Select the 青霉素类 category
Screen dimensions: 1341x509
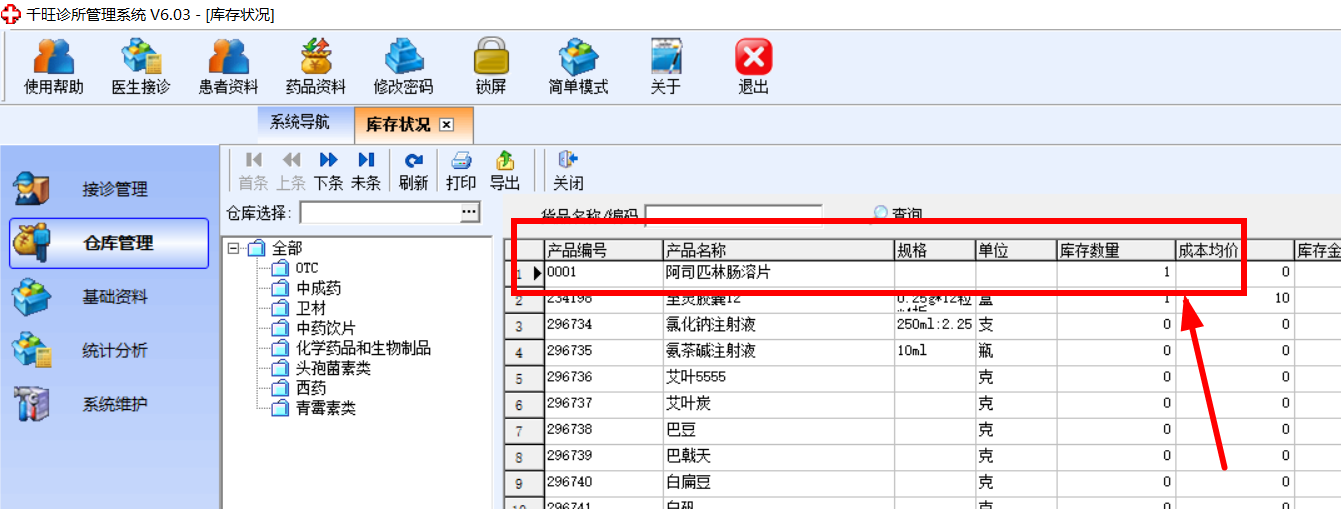(x=326, y=408)
